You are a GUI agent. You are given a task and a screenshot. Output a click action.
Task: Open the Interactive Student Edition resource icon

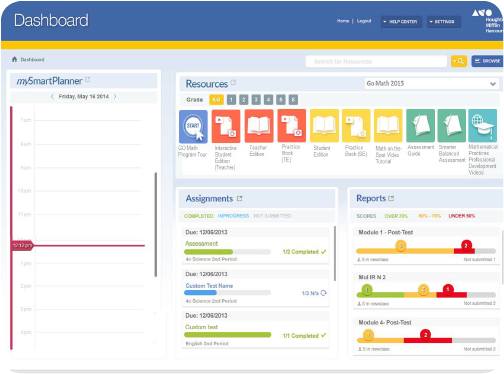226,126
